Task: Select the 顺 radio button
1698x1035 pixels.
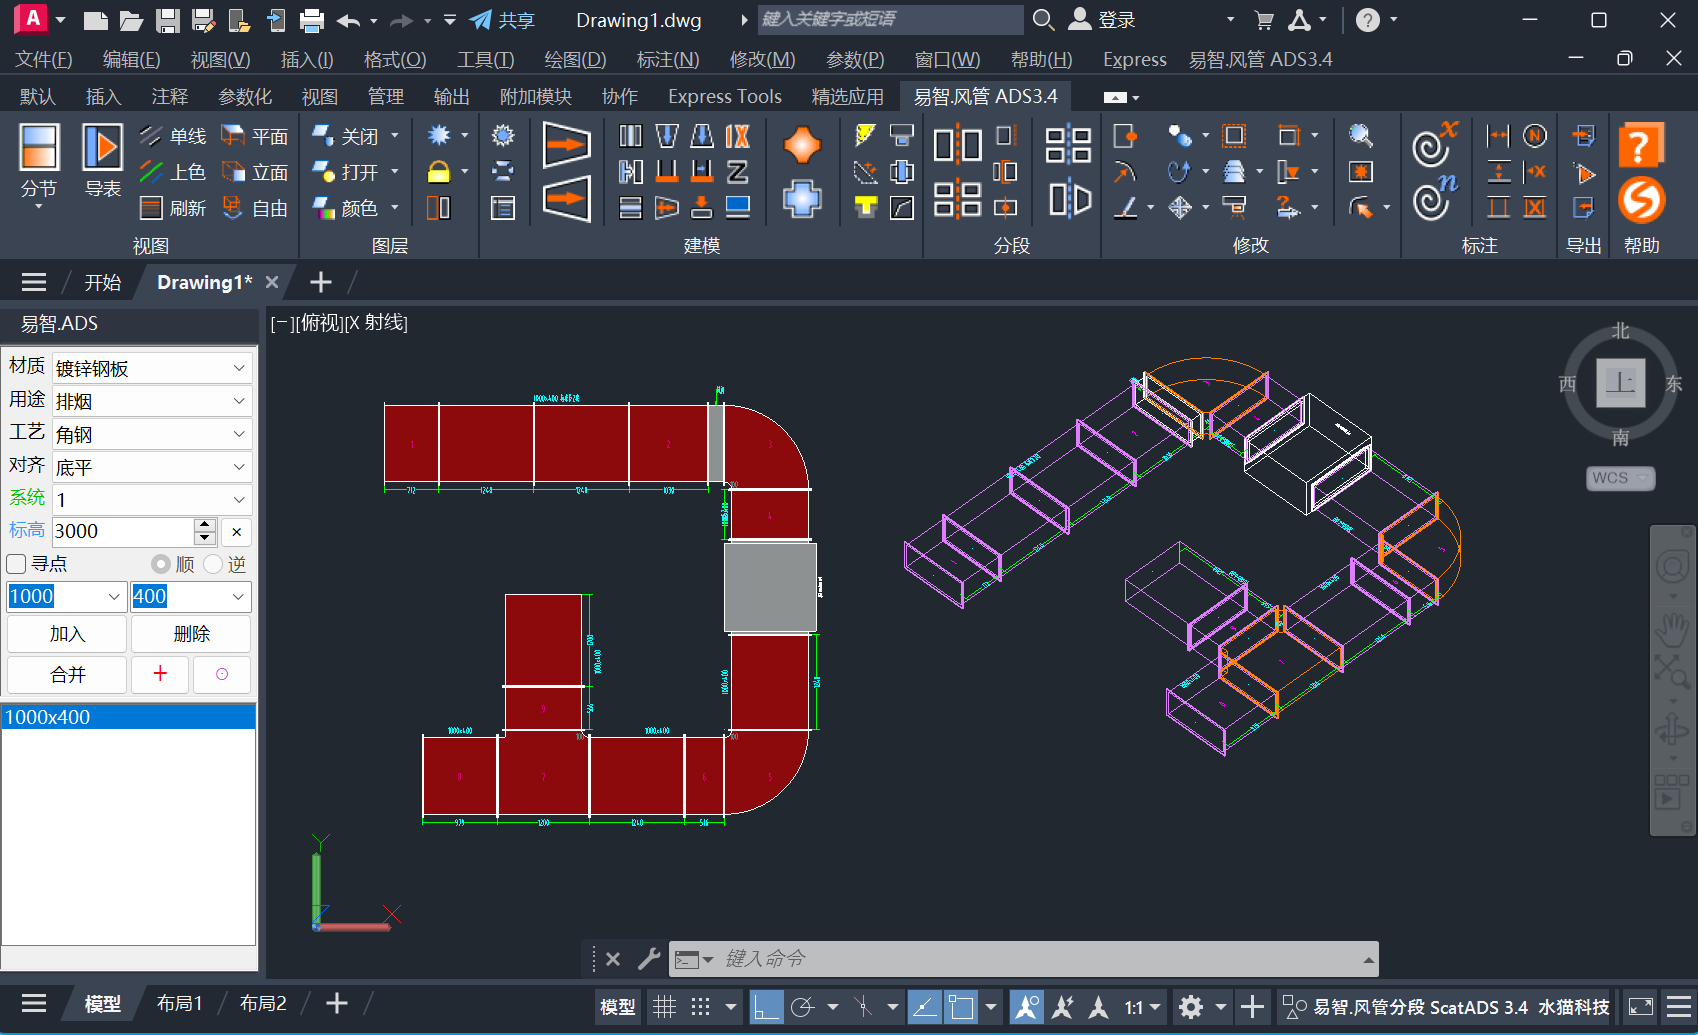Action: click(160, 564)
